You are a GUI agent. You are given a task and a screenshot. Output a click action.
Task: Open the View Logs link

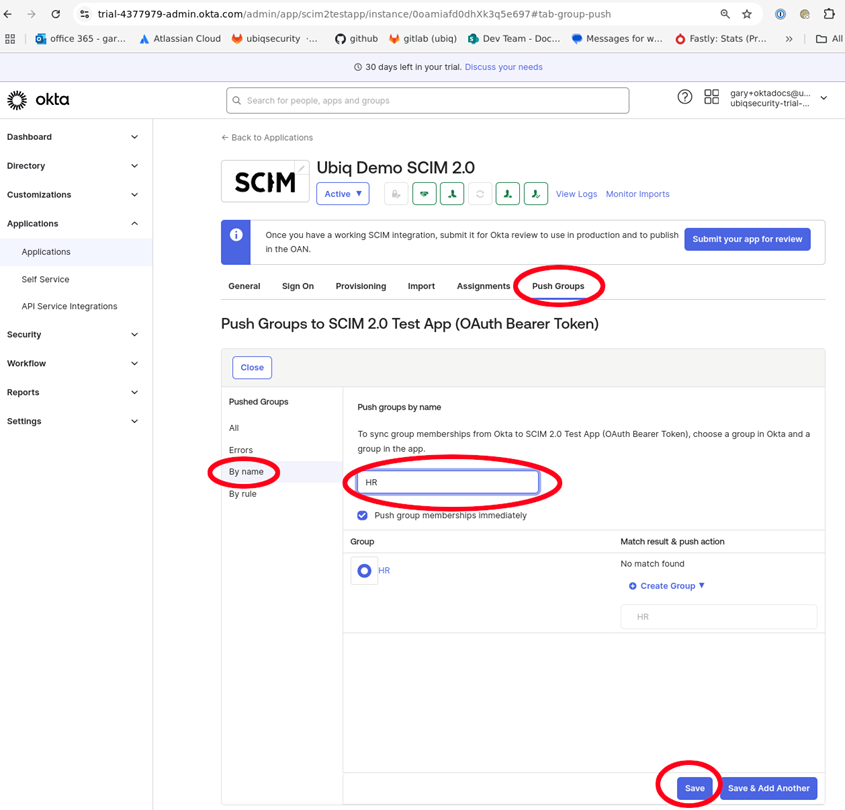click(576, 194)
